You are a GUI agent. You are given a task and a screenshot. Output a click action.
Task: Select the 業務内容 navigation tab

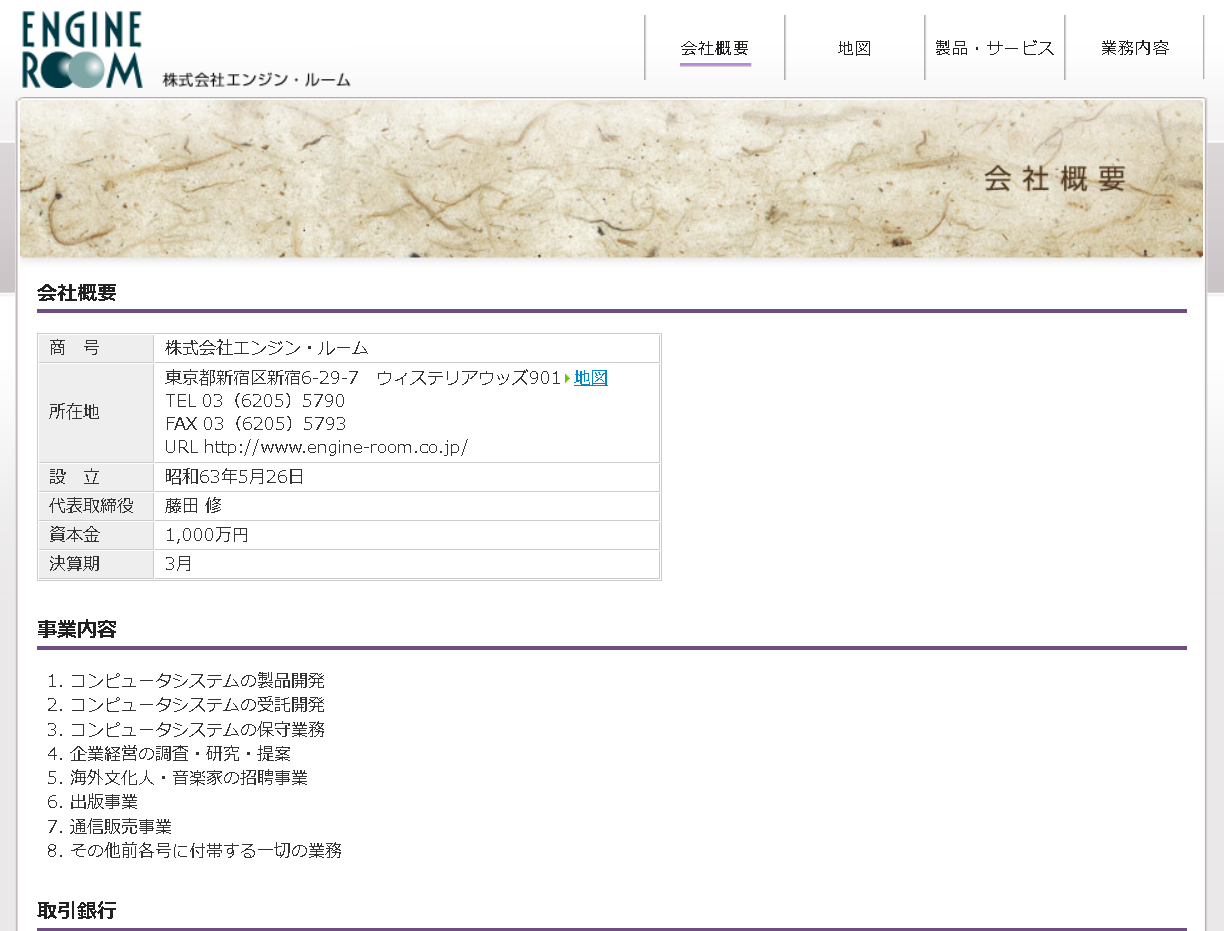click(x=1134, y=47)
